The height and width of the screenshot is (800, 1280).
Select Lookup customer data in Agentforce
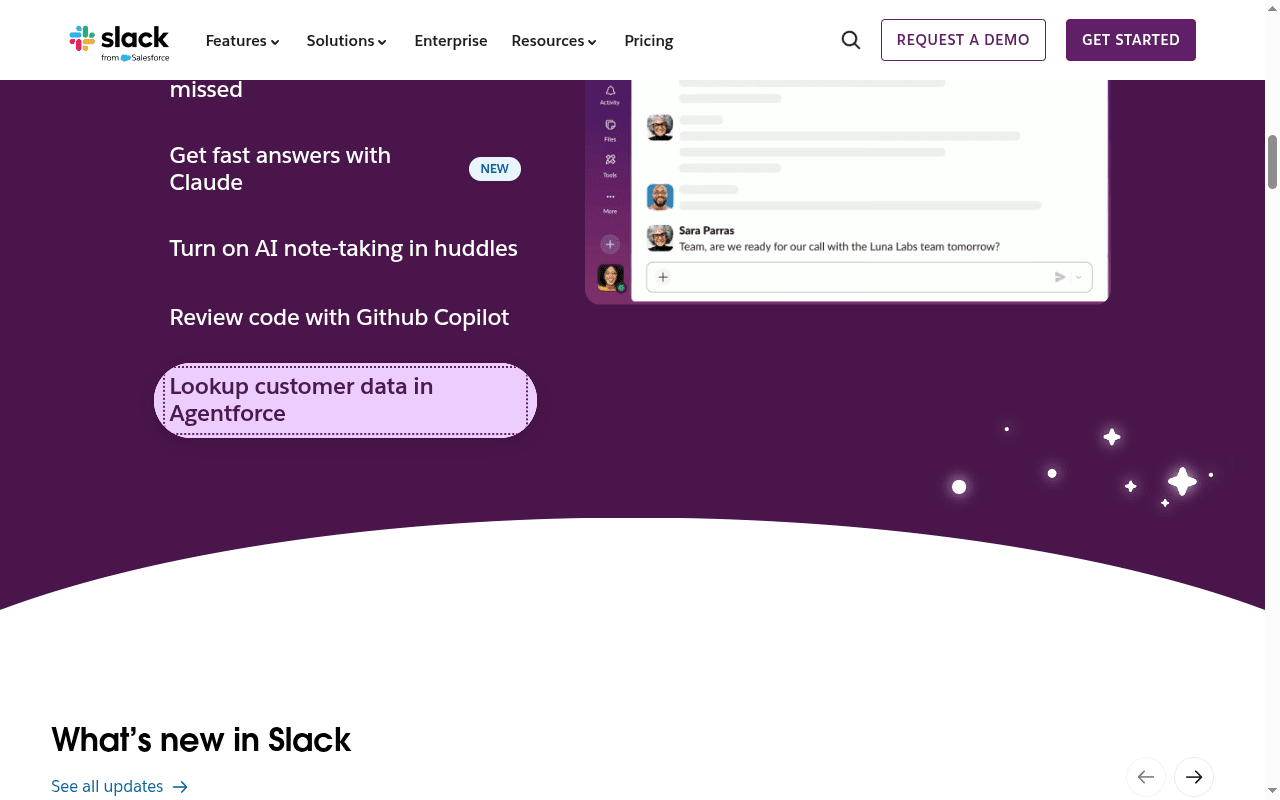[345, 400]
